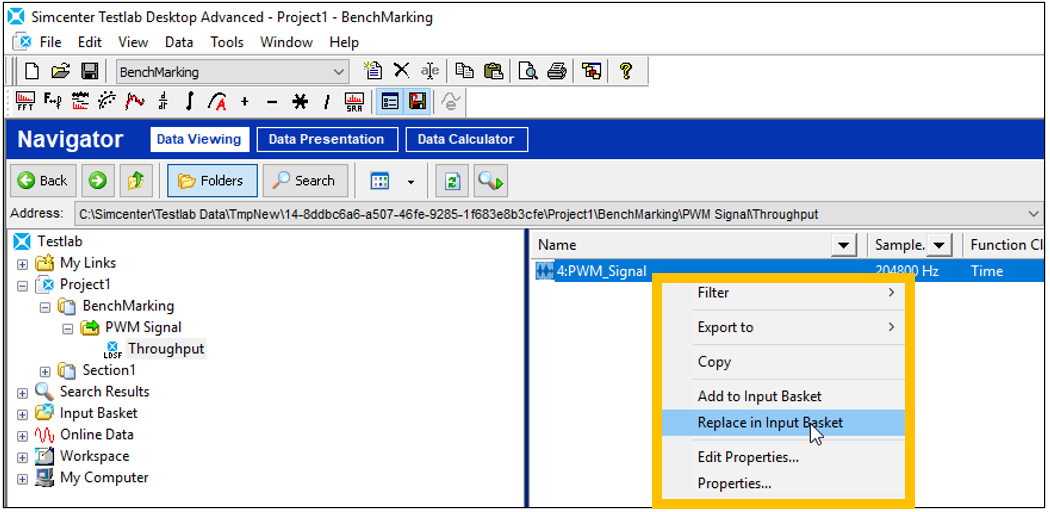Image resolution: width=1050 pixels, height=512 pixels.
Task: Collapse the BenchMarking tree node
Action: 45,307
